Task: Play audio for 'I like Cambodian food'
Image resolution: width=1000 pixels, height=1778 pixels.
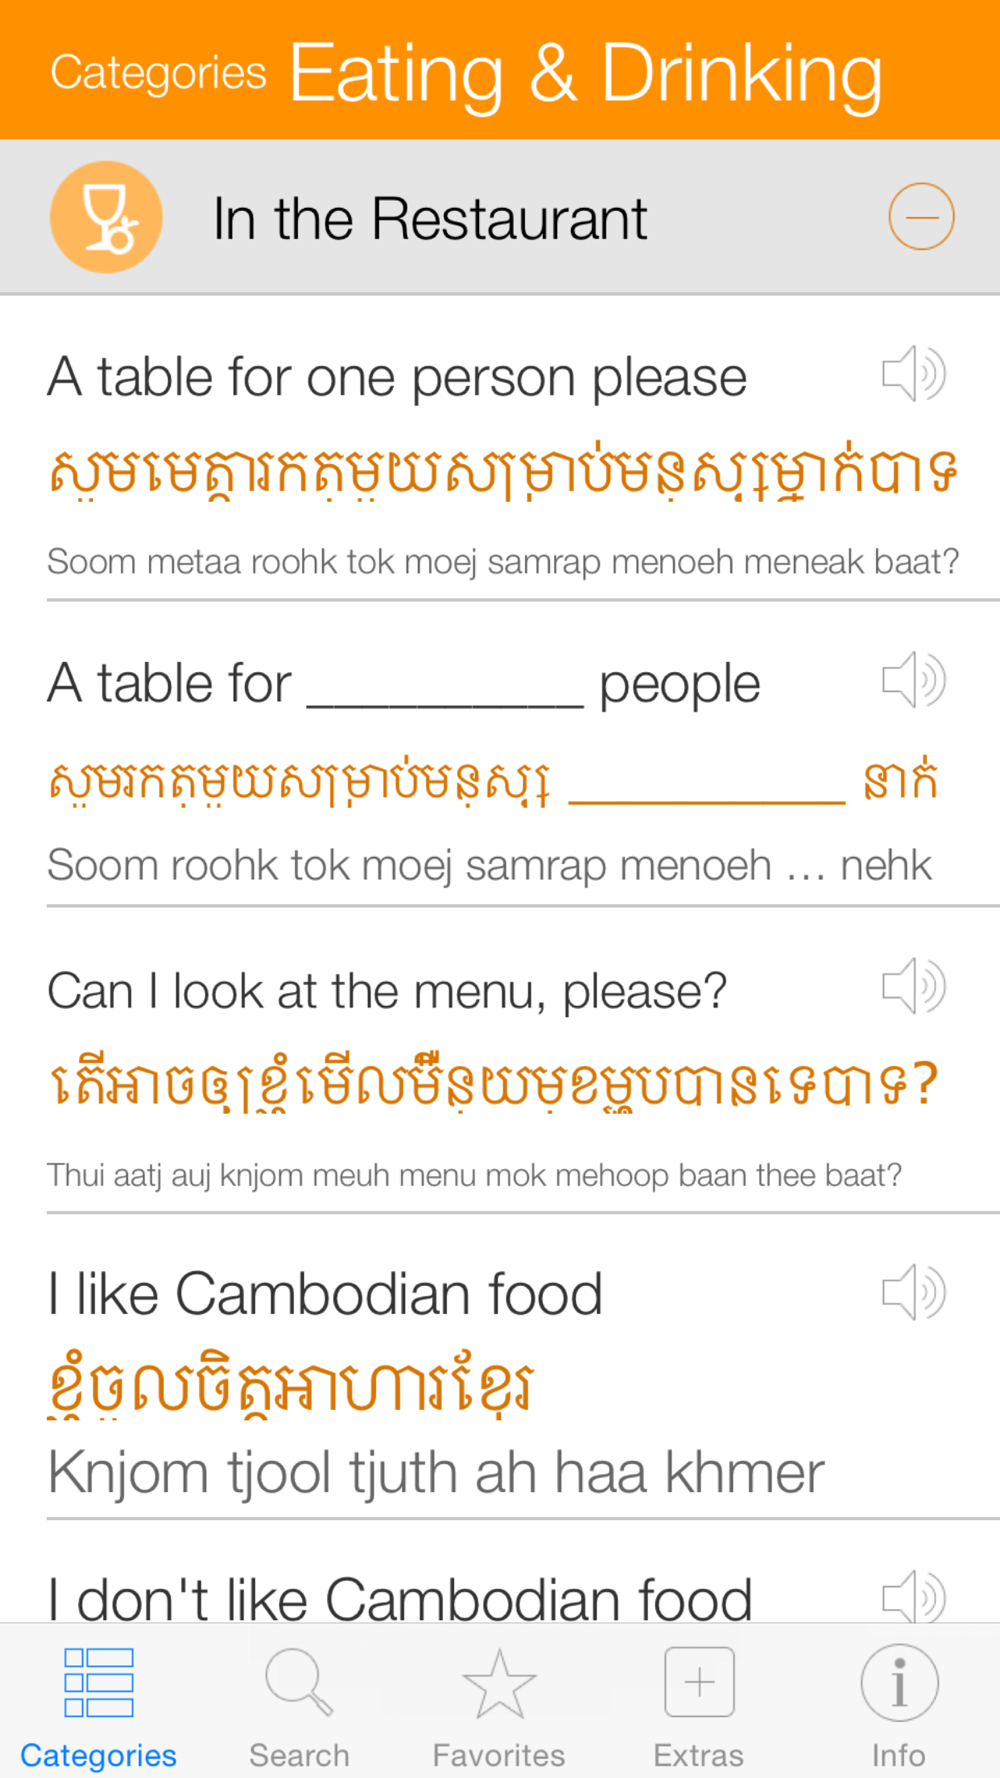Action: click(914, 1293)
